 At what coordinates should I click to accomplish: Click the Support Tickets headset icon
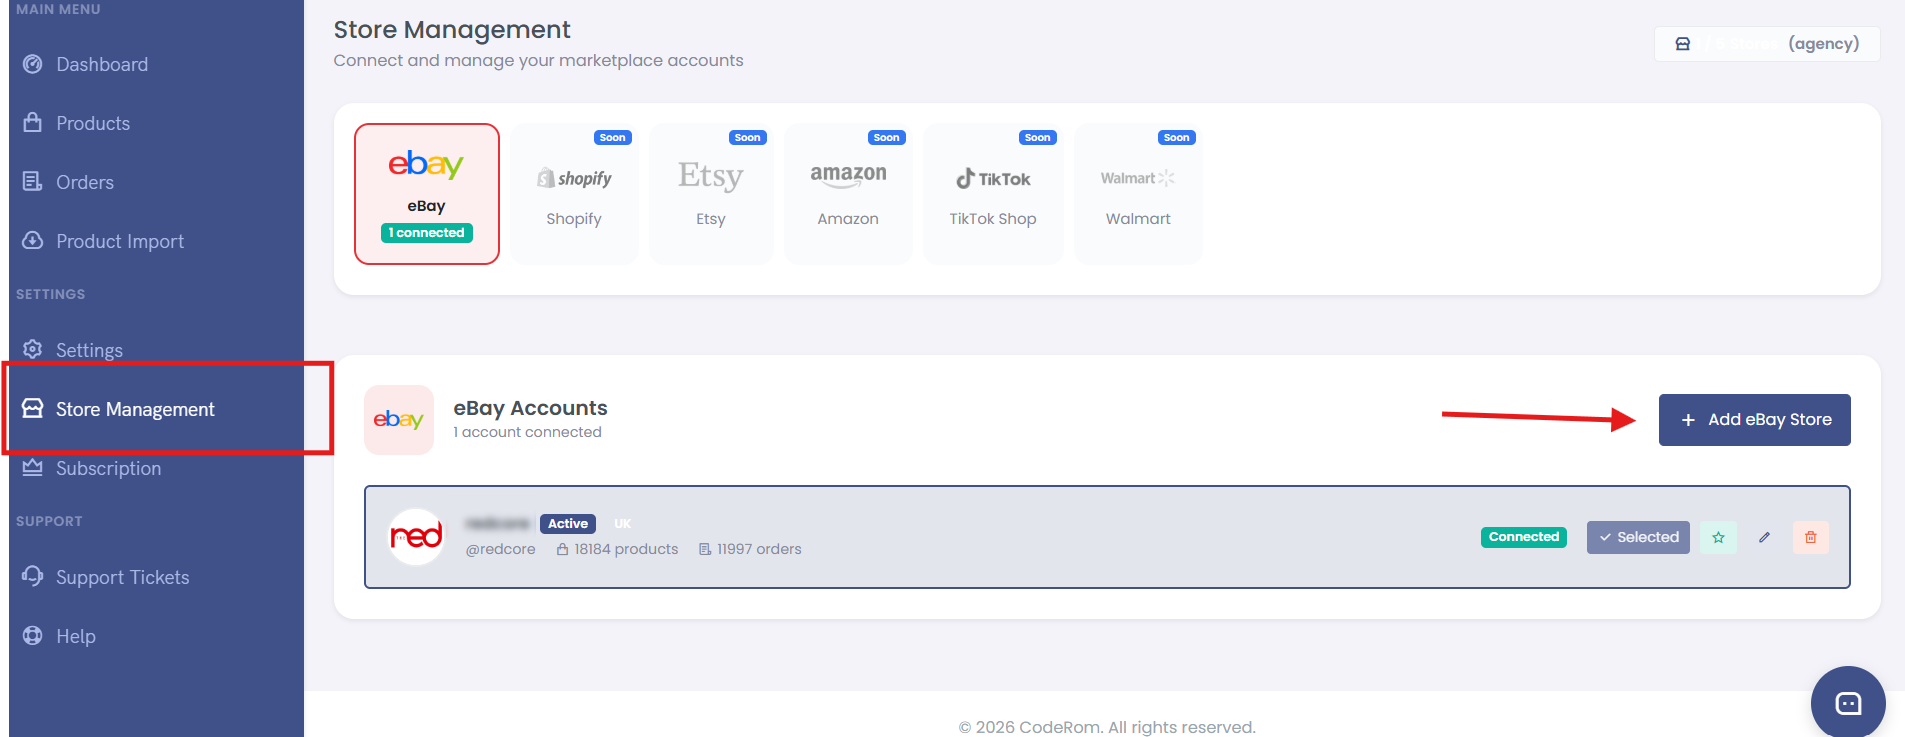tap(33, 576)
